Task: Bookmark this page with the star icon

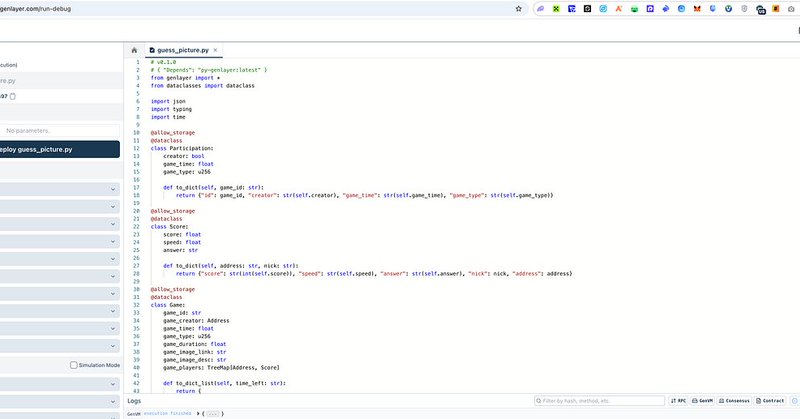Action: (518, 9)
